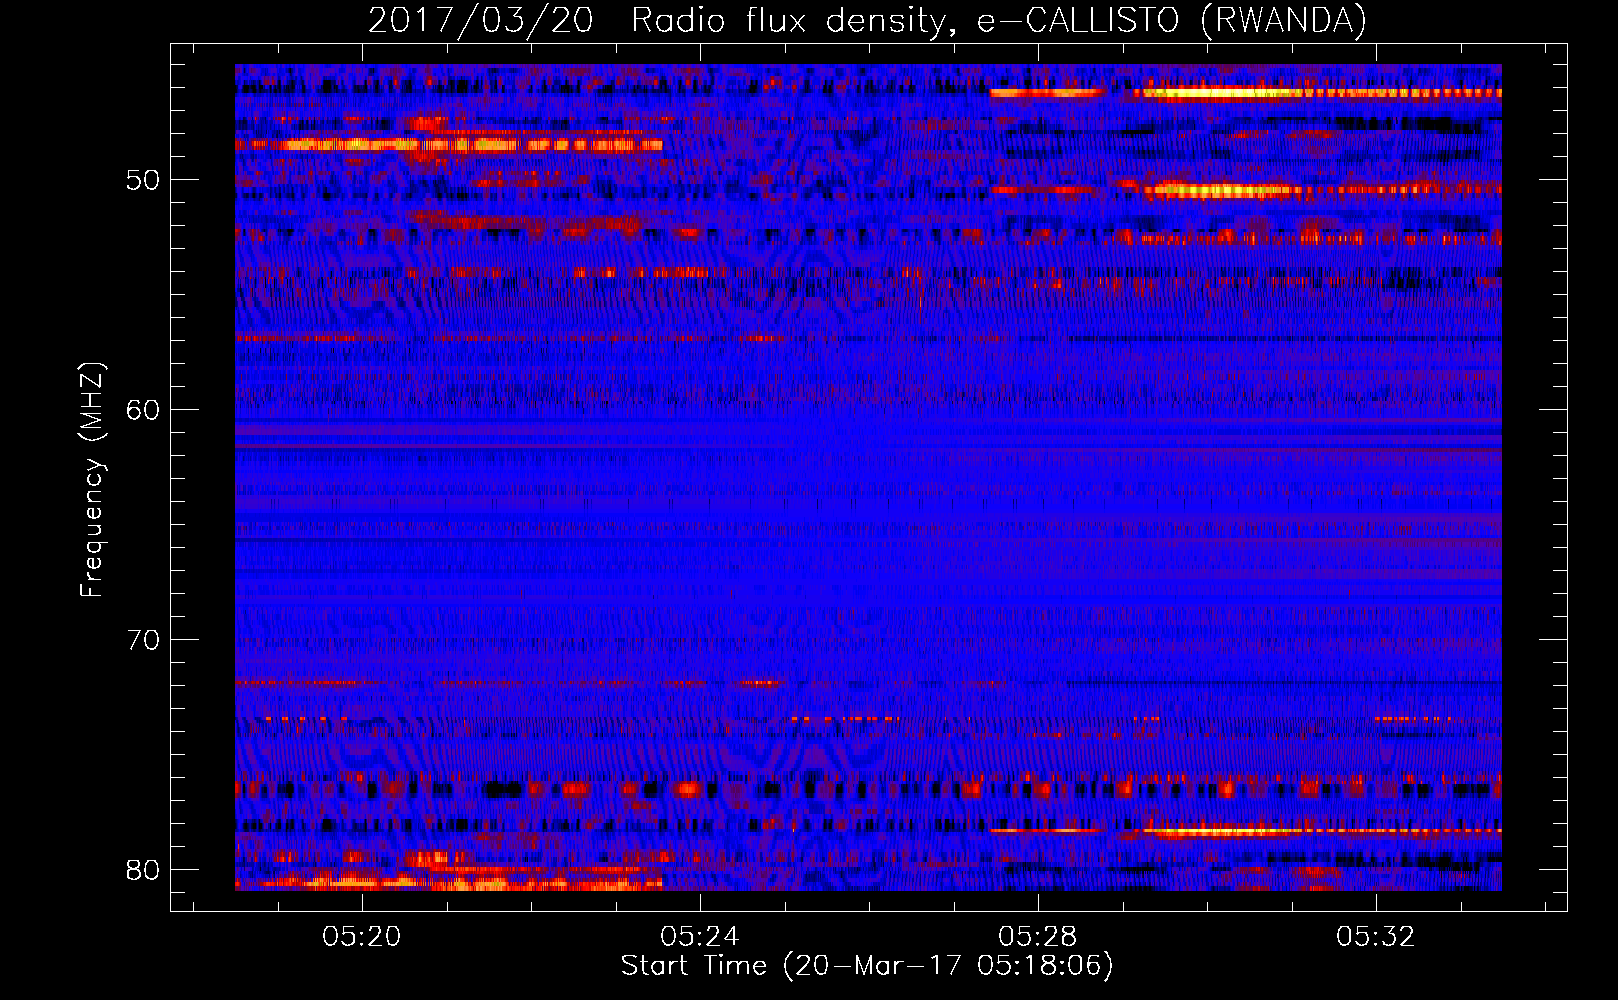Click the plot title "Radio flux density, e-CALLISTO (RWANDA)"

(999, 20)
